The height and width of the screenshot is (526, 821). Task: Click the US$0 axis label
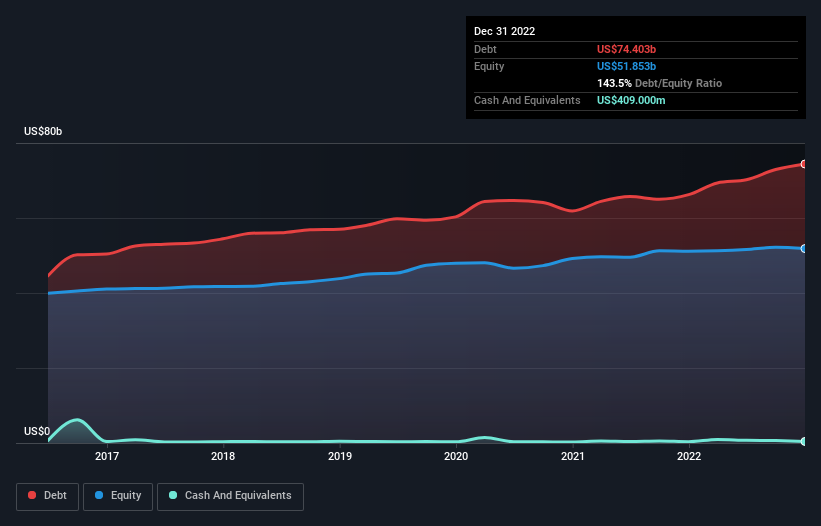click(x=37, y=431)
